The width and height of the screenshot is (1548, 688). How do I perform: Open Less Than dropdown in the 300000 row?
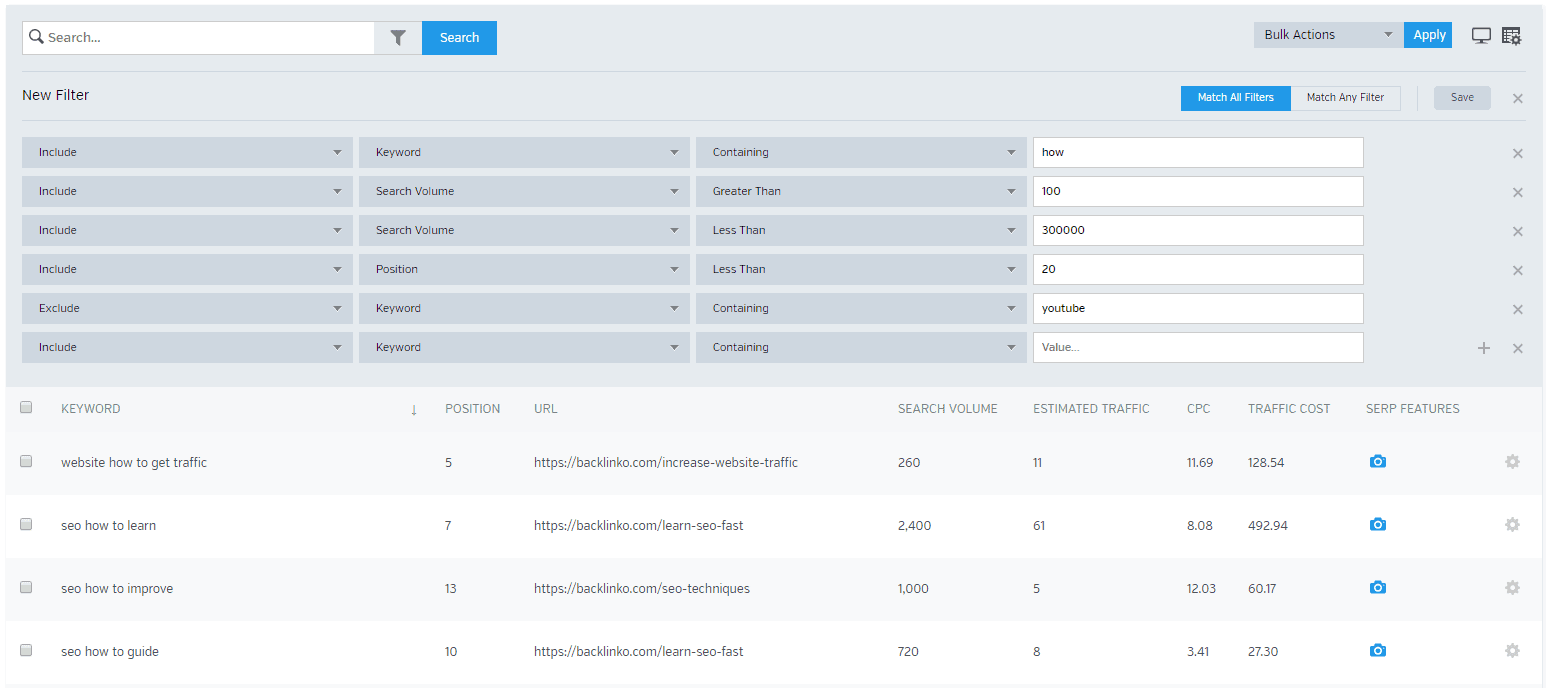click(x=861, y=231)
